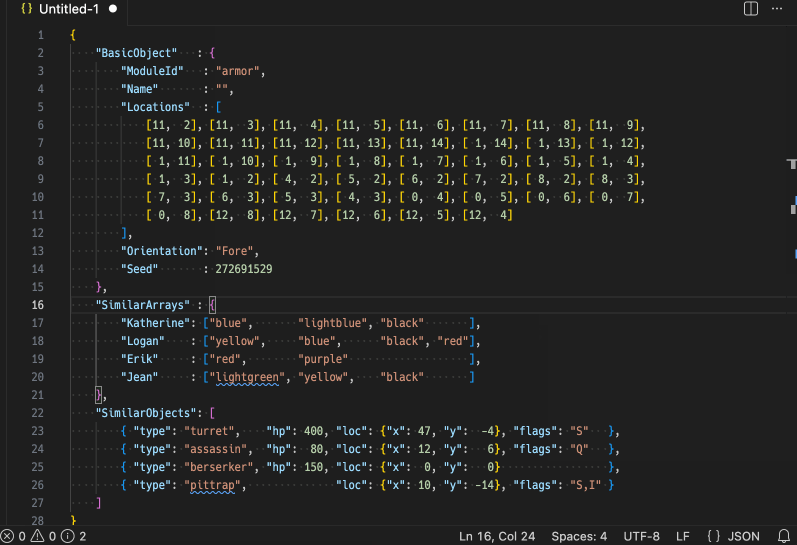This screenshot has width=797, height=545.
Task: Click the closing bracket on line 27
Action: [99, 503]
